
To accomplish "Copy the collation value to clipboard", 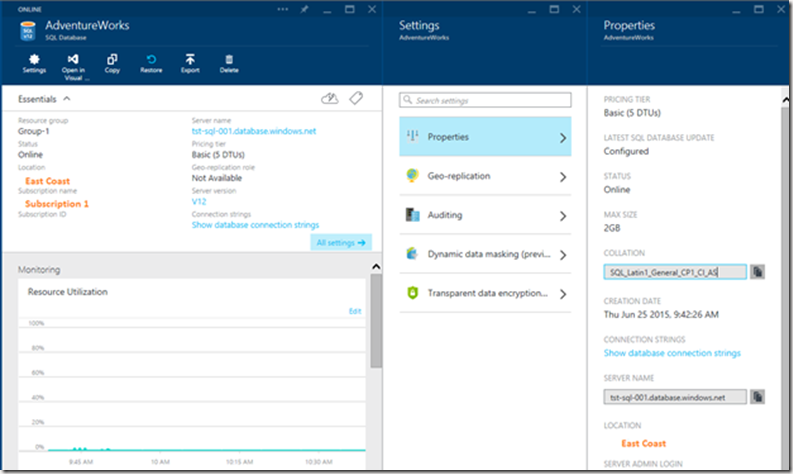I will (758, 271).
